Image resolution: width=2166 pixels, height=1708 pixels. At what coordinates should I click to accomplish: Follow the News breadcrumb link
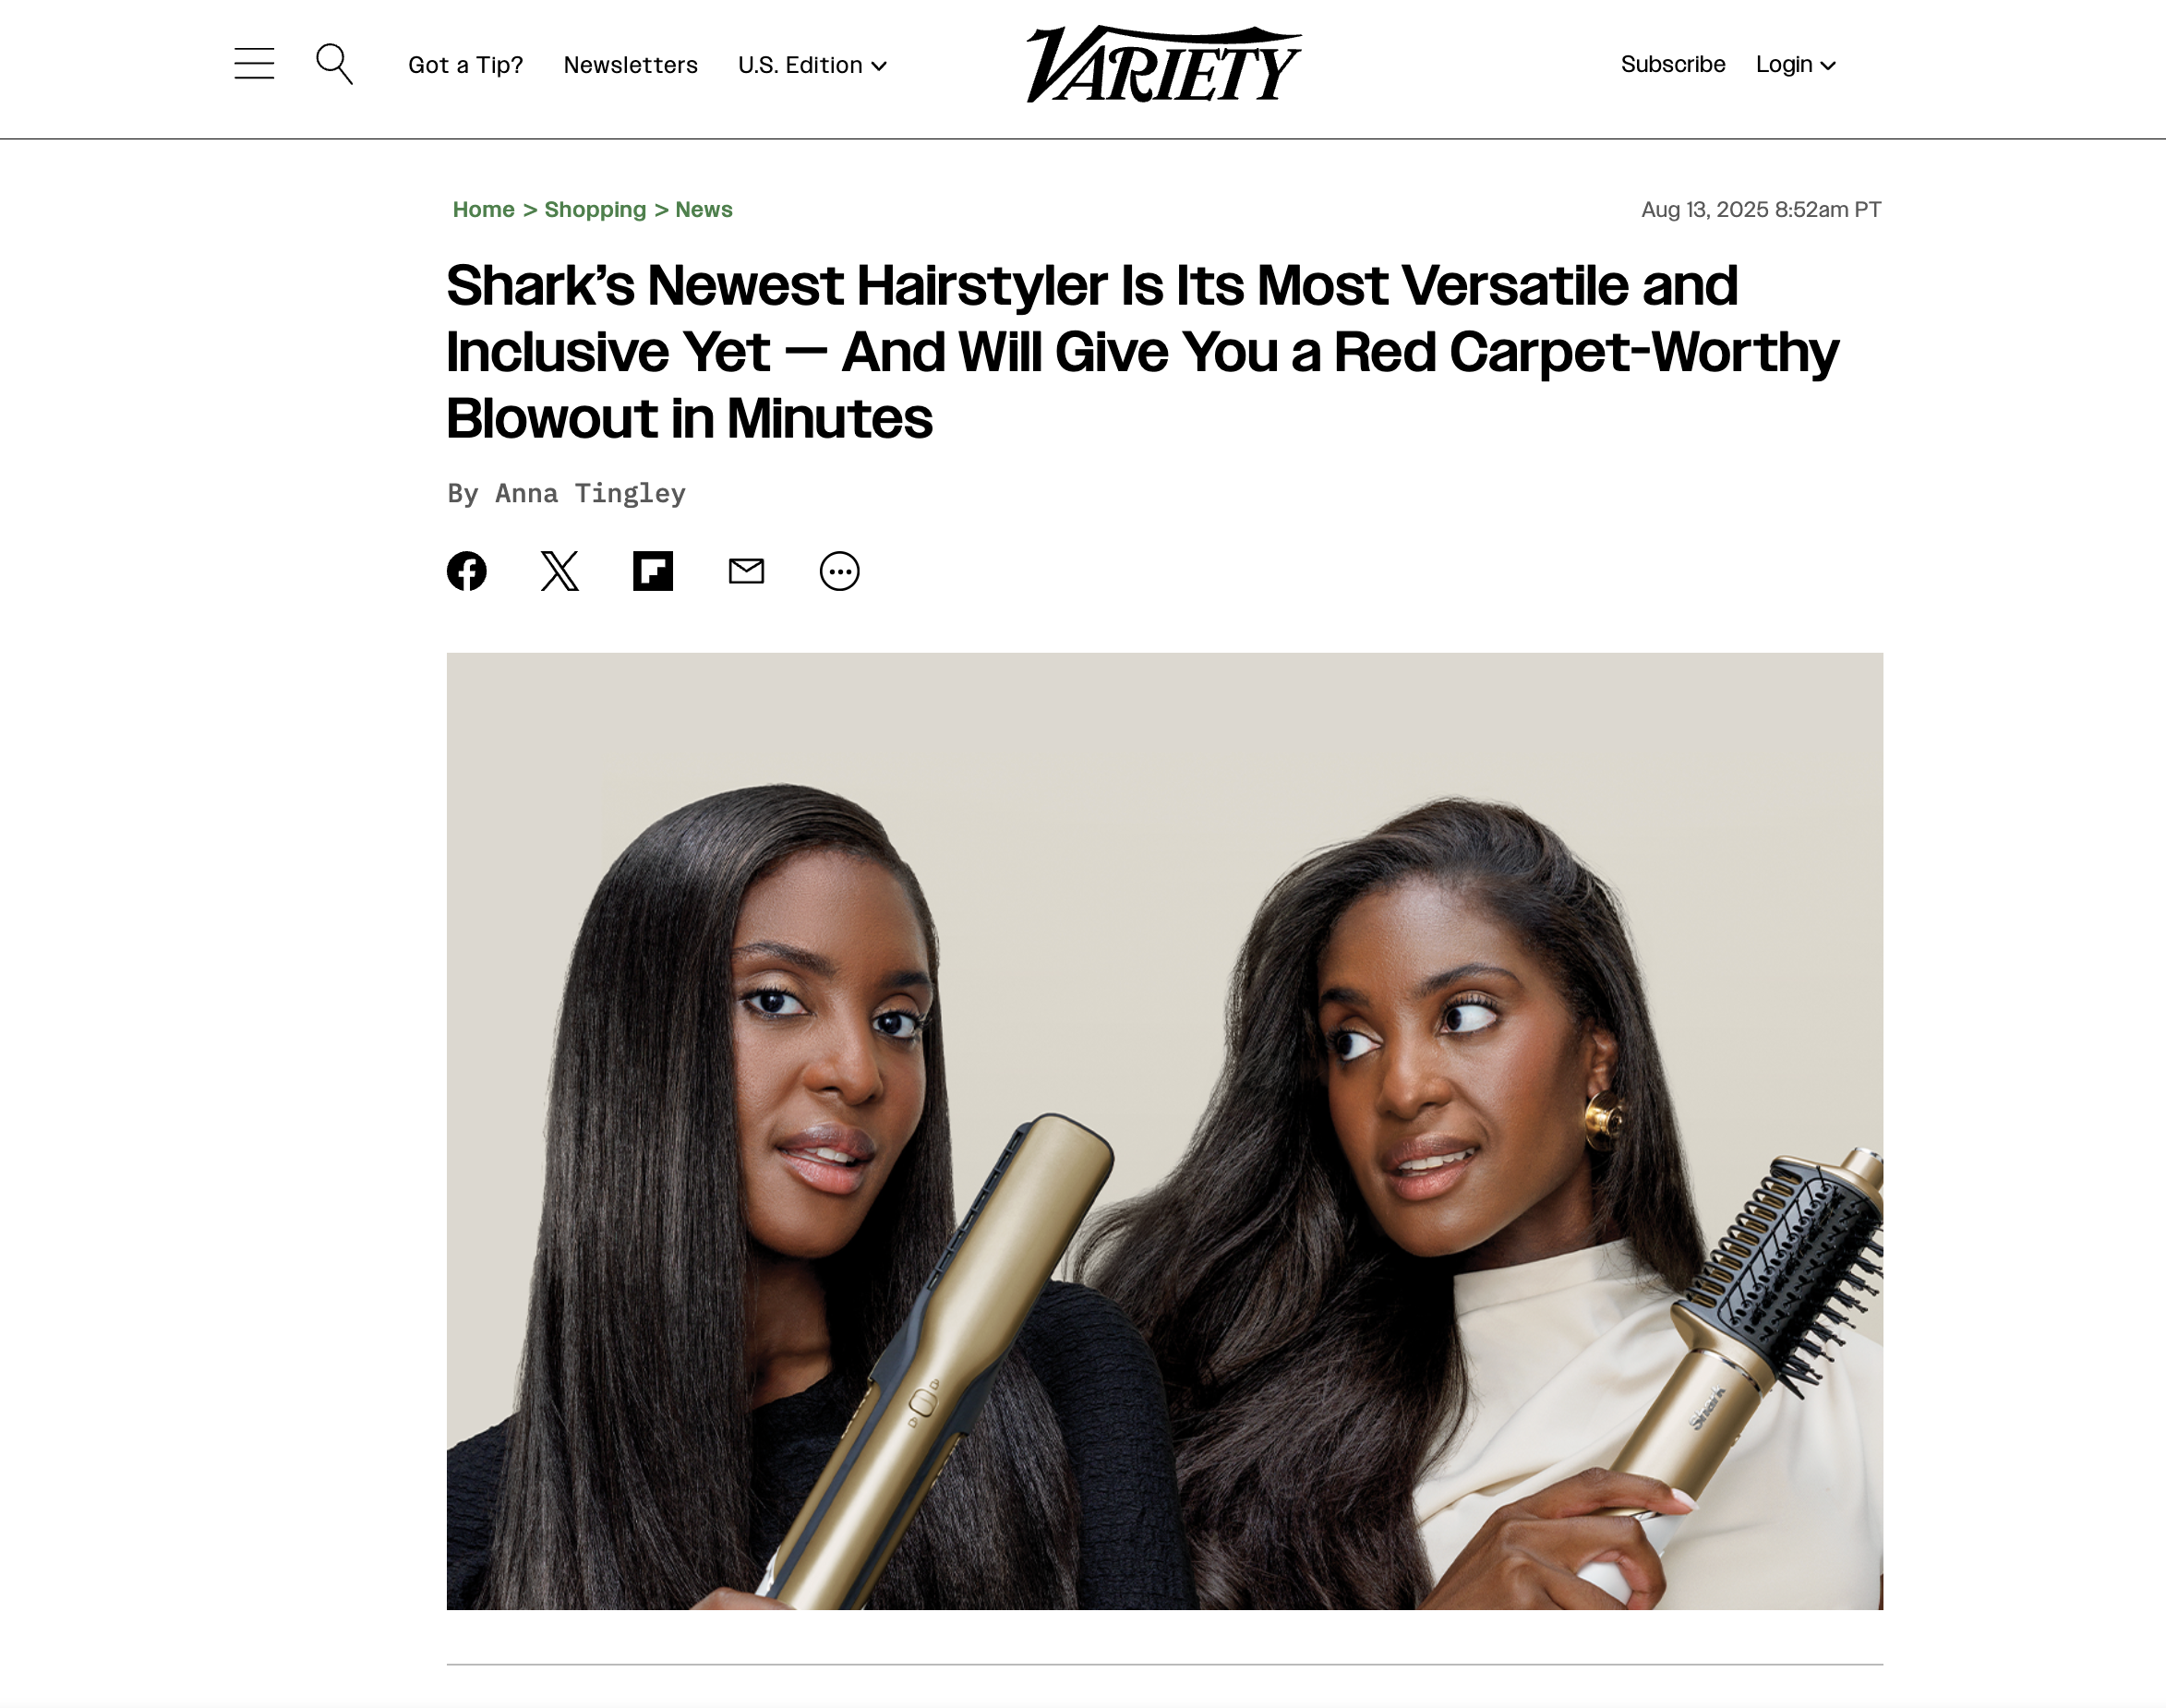pos(704,209)
